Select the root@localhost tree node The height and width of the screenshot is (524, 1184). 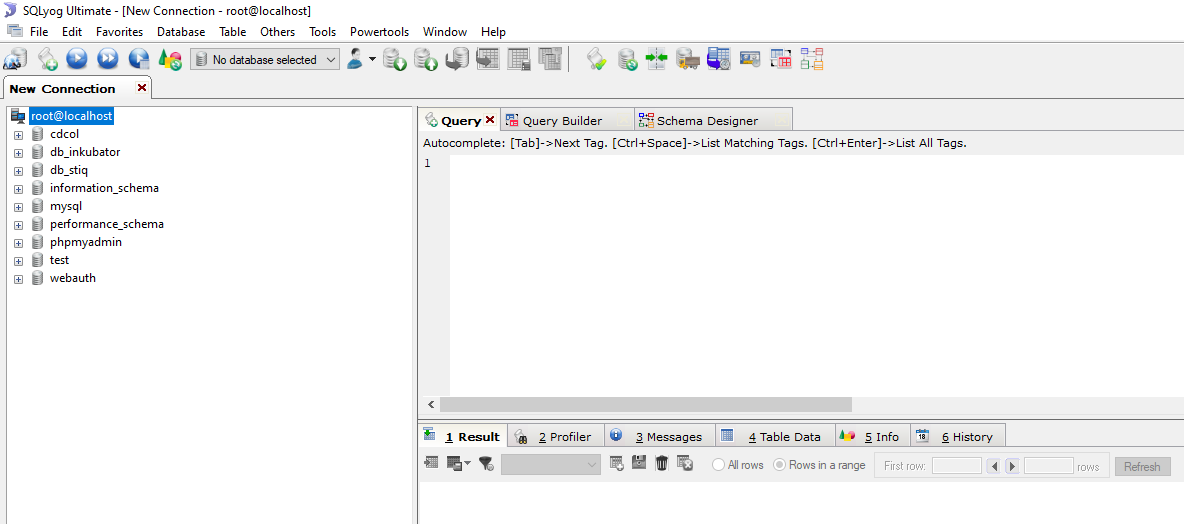(x=72, y=116)
